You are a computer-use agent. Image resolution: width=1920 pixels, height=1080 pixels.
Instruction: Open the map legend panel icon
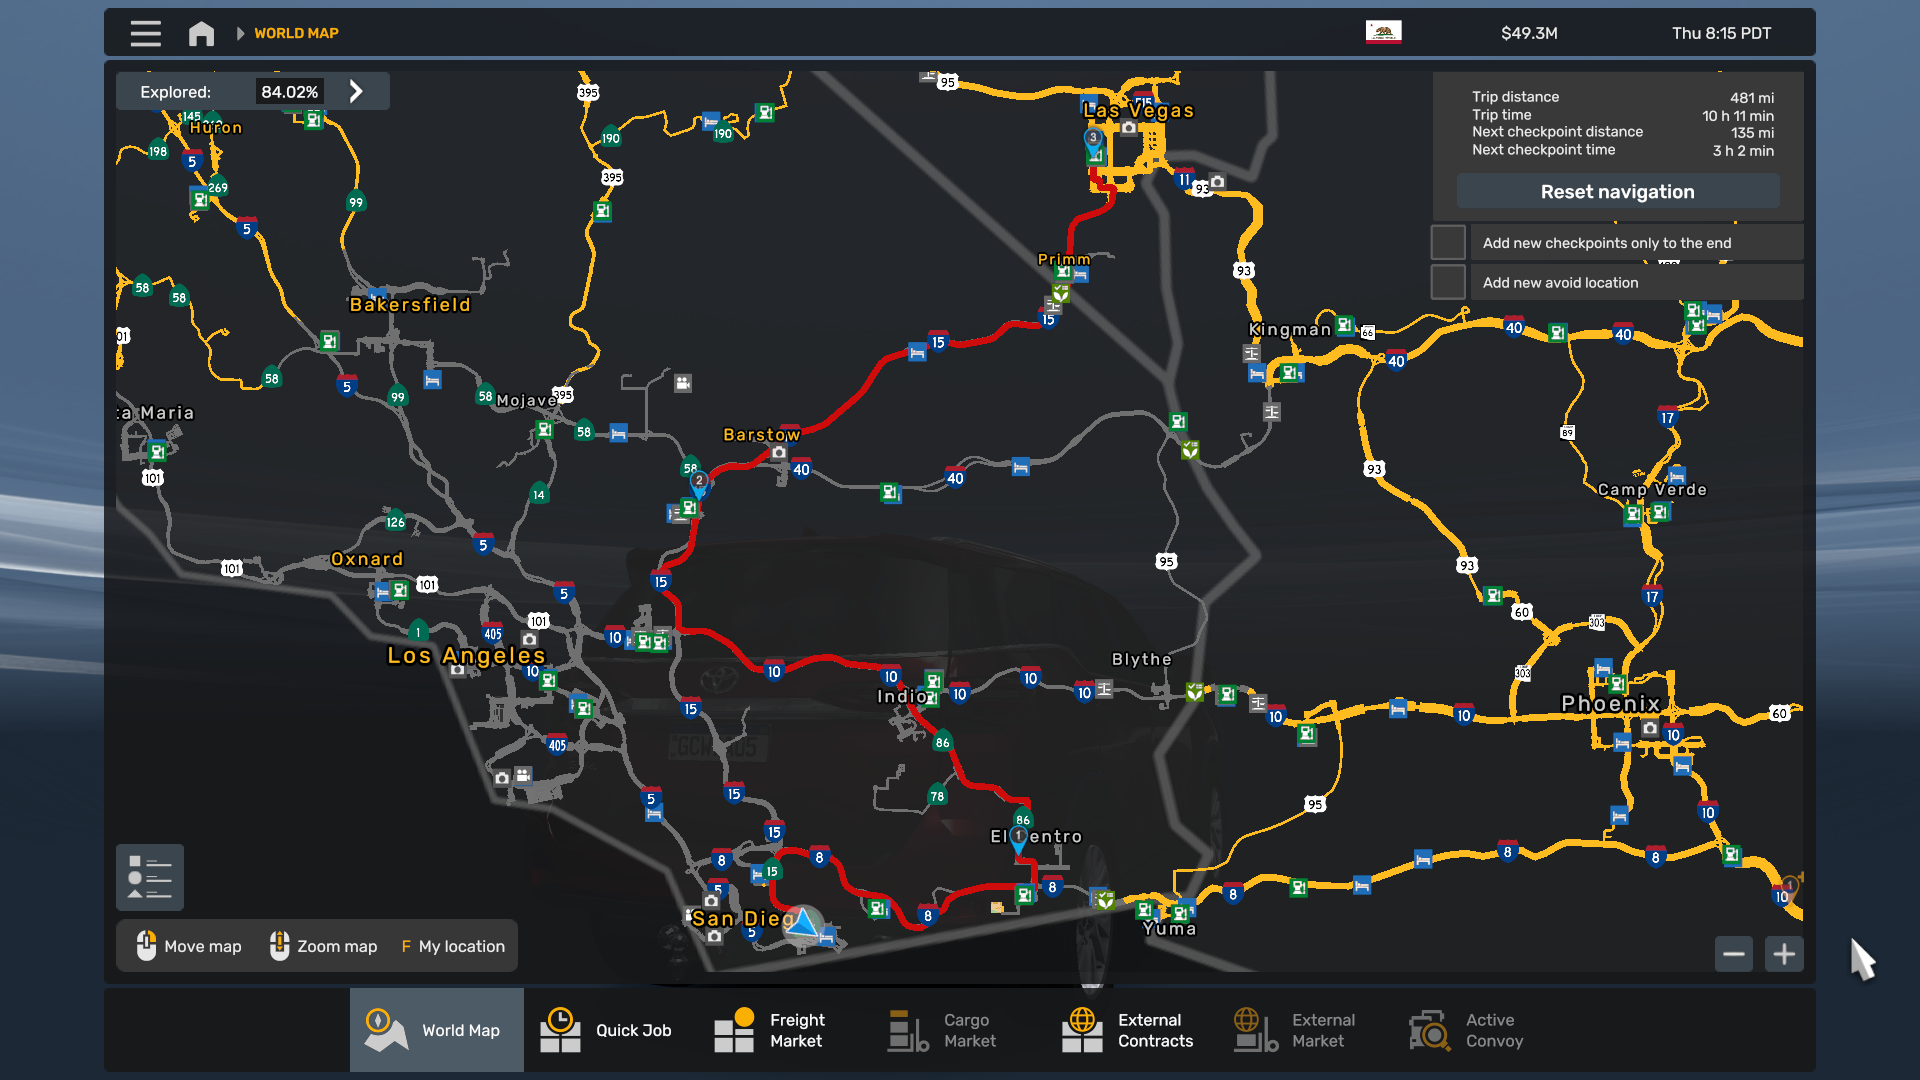point(149,877)
